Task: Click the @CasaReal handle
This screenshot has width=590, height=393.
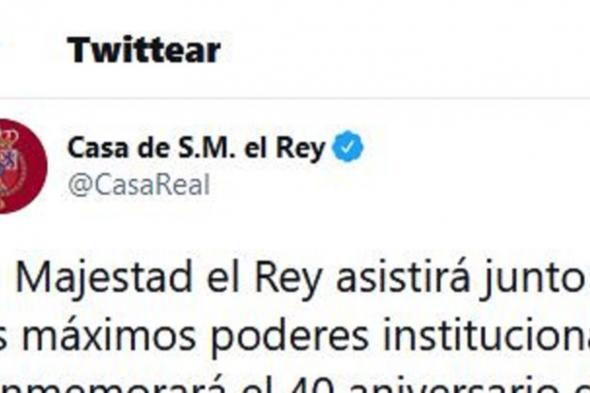Action: click(x=139, y=185)
